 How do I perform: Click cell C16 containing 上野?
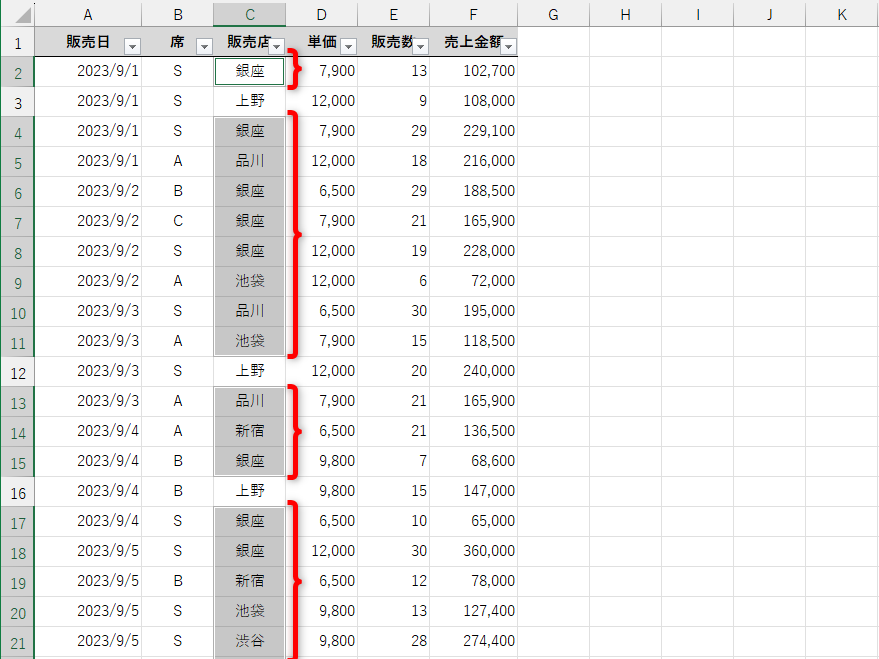point(249,491)
